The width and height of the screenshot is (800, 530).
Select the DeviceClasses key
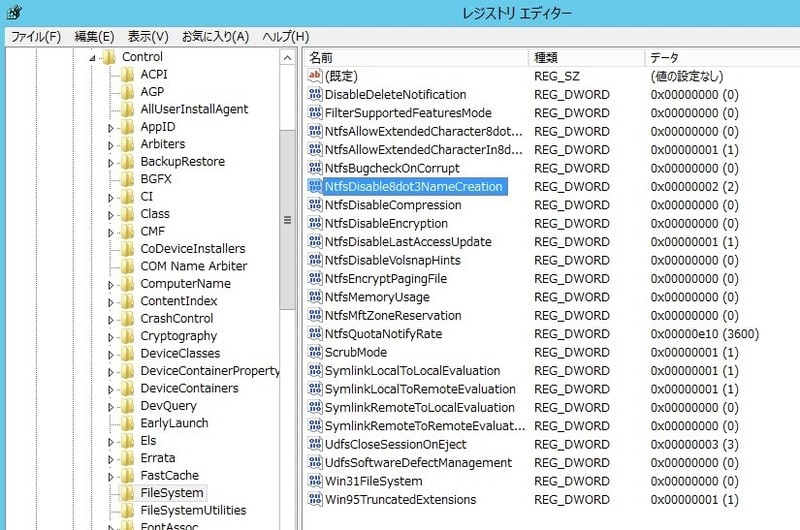click(180, 353)
